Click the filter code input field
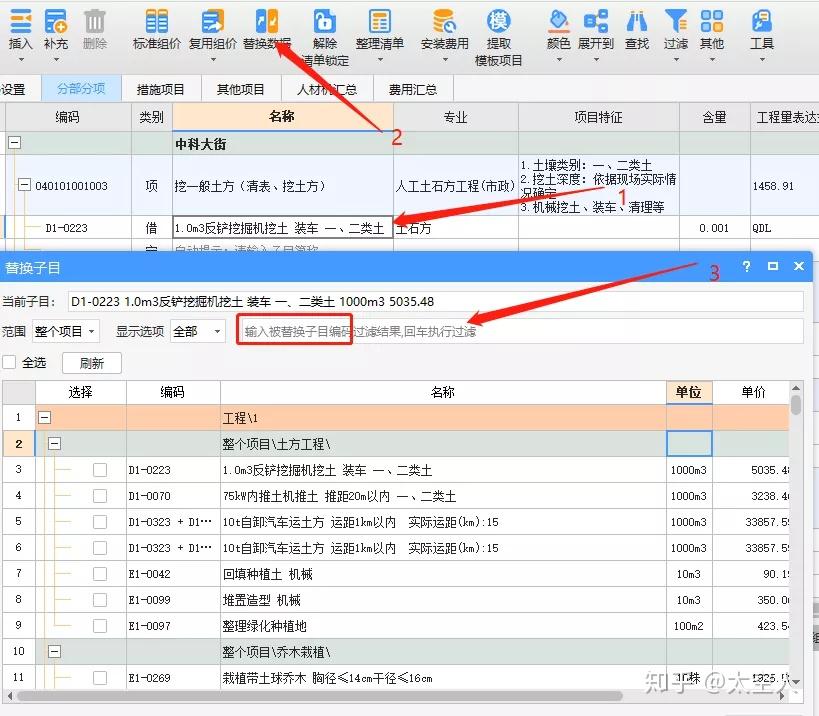Image resolution: width=819 pixels, height=716 pixels. tap(520, 331)
